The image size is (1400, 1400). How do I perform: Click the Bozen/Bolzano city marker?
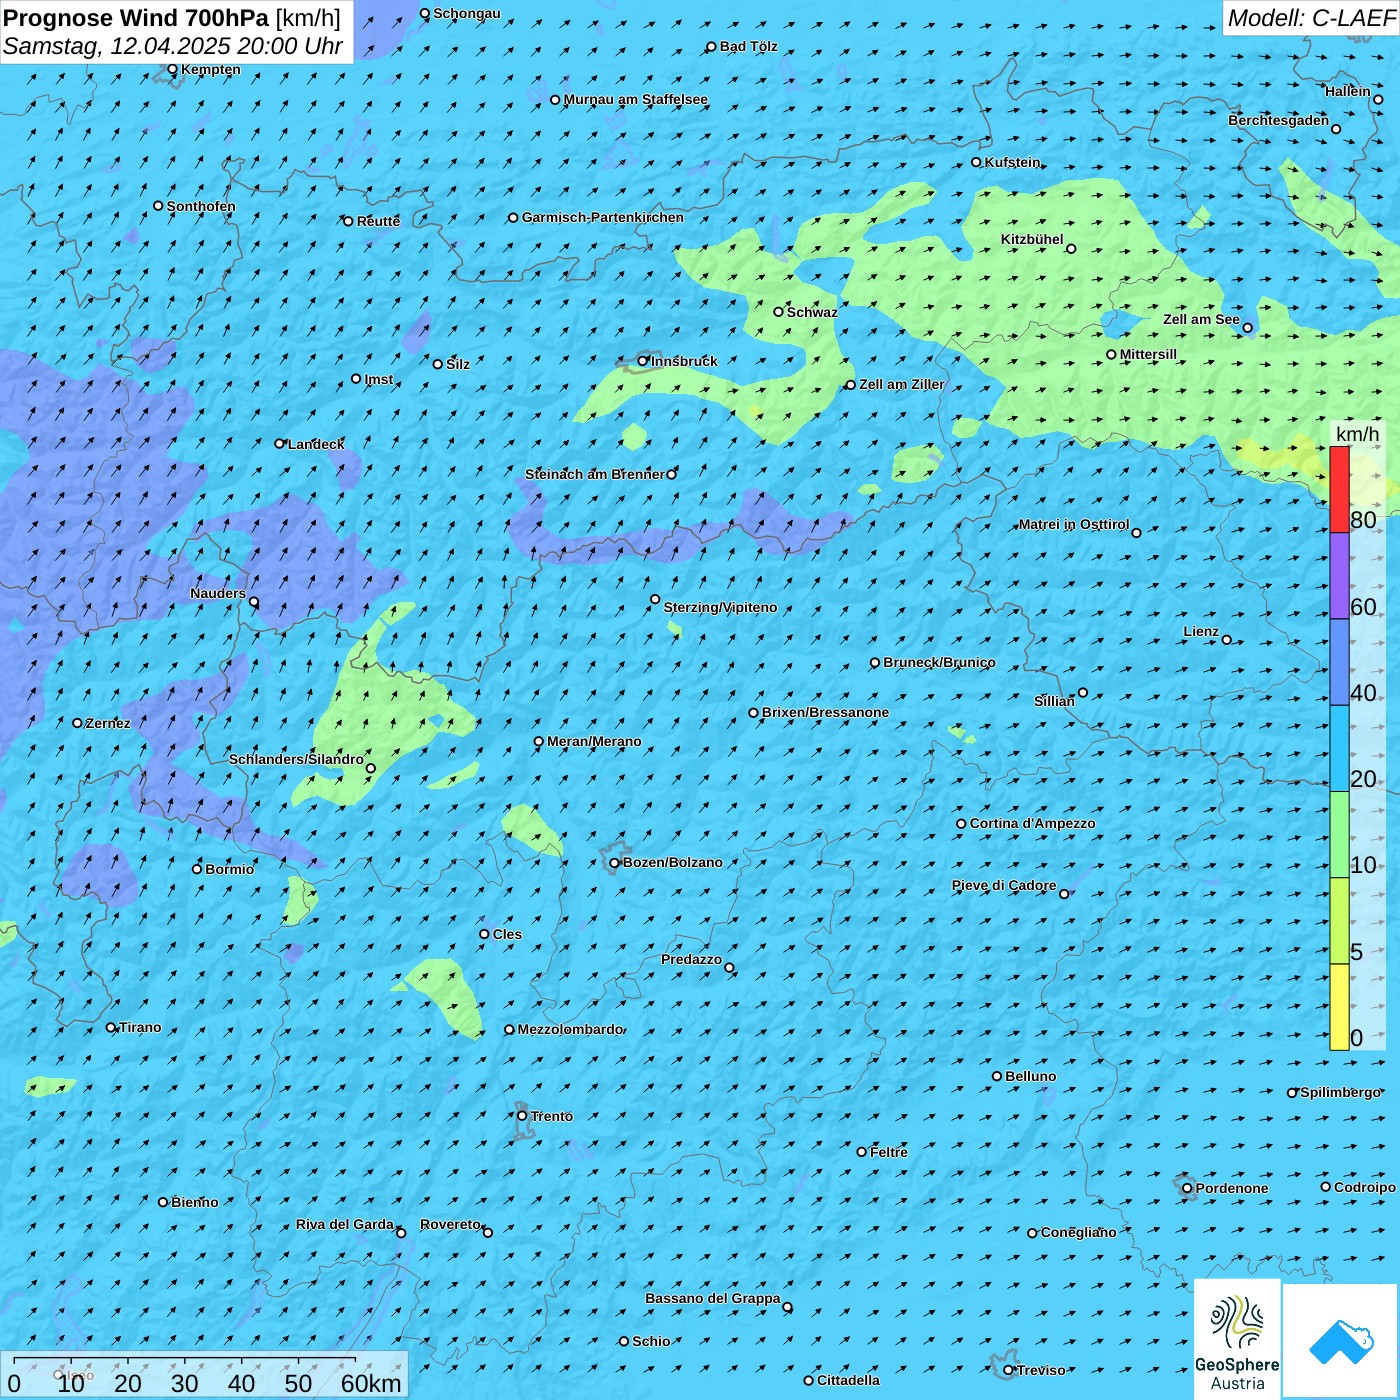pyautogui.click(x=615, y=862)
